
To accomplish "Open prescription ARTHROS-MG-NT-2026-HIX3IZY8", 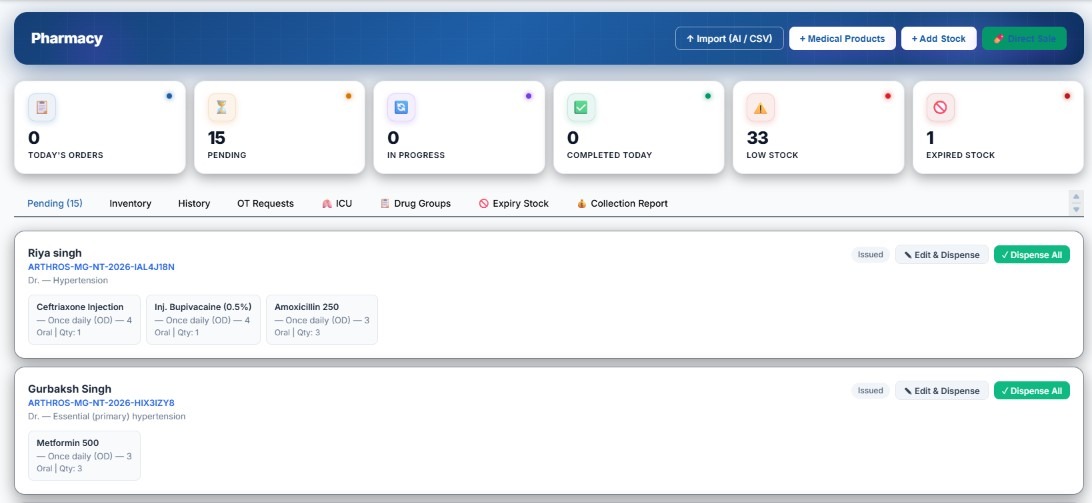I will (101, 403).
